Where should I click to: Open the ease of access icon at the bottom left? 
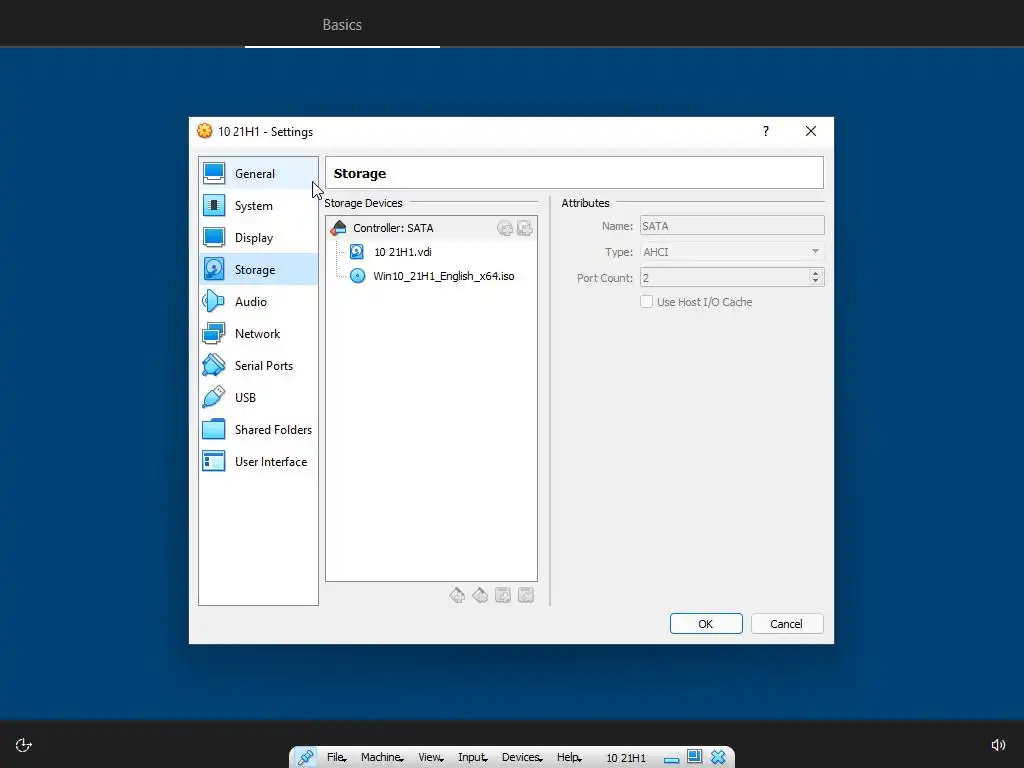tap(24, 745)
